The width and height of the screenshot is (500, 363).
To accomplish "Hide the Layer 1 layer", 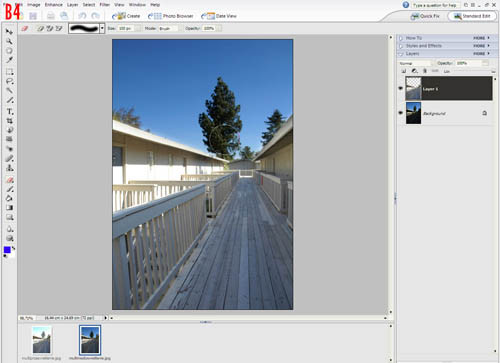I will tap(401, 88).
